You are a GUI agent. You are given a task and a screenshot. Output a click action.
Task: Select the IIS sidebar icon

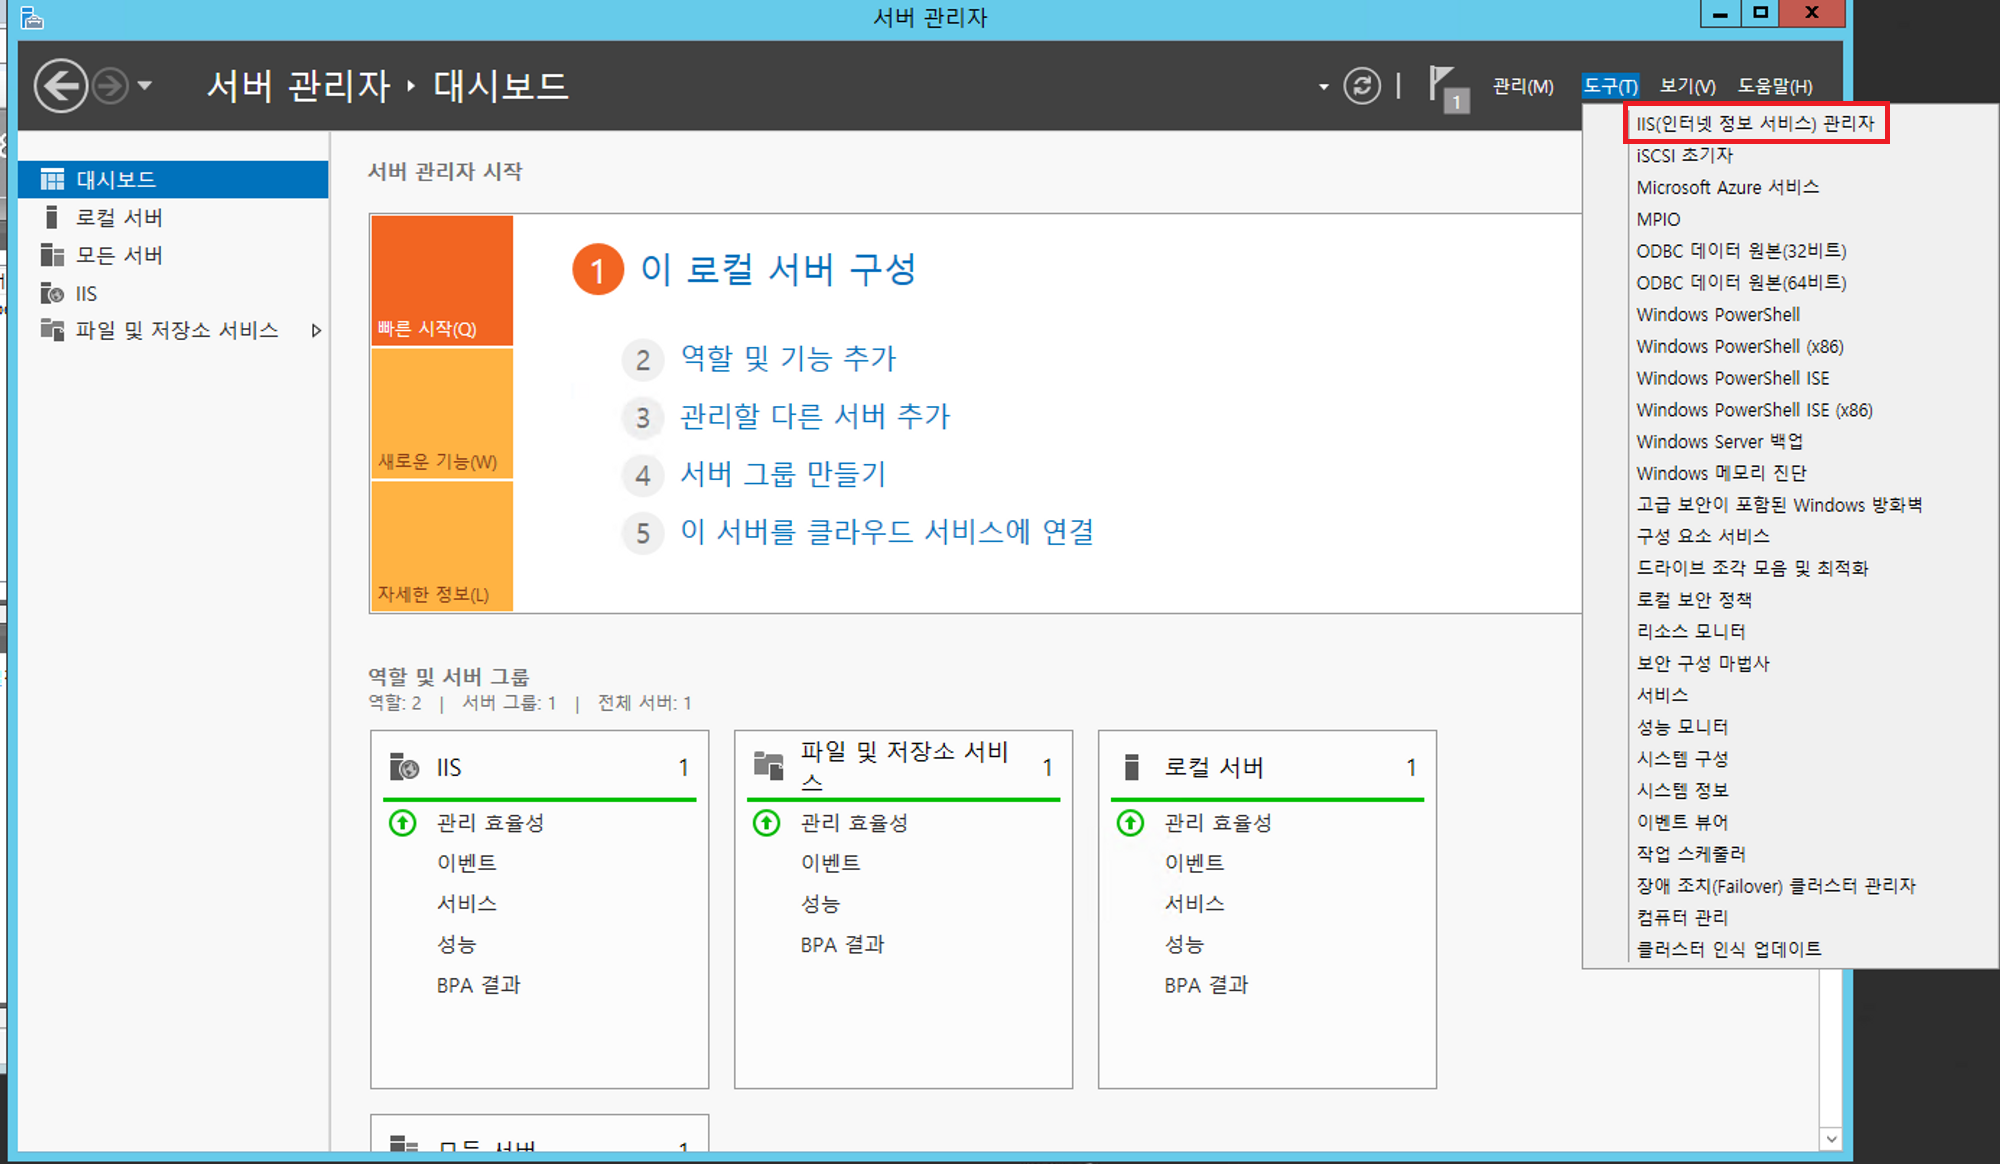click(52, 293)
